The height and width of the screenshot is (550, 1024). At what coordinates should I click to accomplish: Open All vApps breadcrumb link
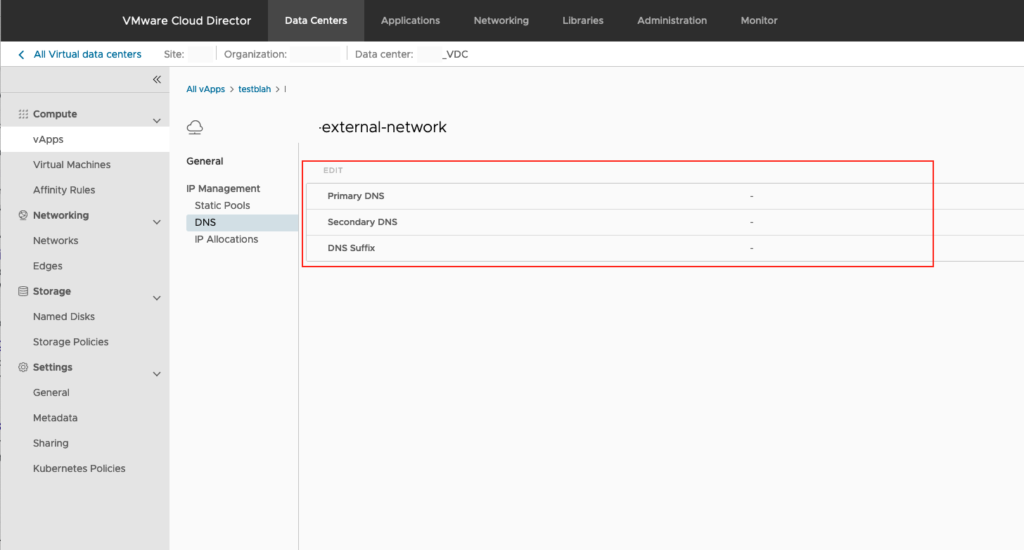pos(205,89)
